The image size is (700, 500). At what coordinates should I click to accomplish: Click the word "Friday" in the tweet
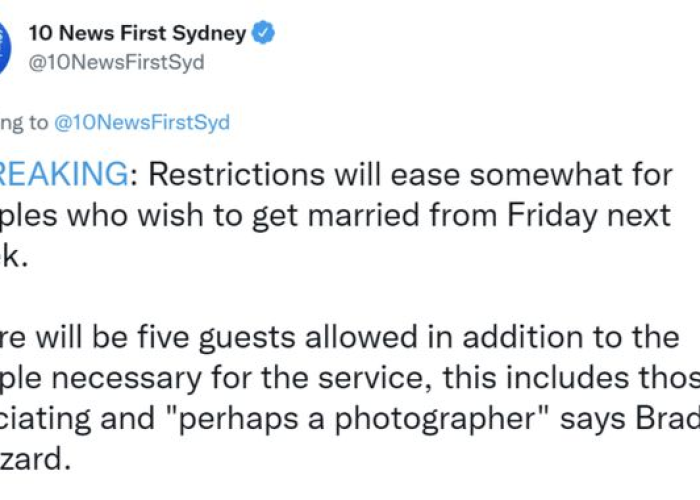coord(552,216)
